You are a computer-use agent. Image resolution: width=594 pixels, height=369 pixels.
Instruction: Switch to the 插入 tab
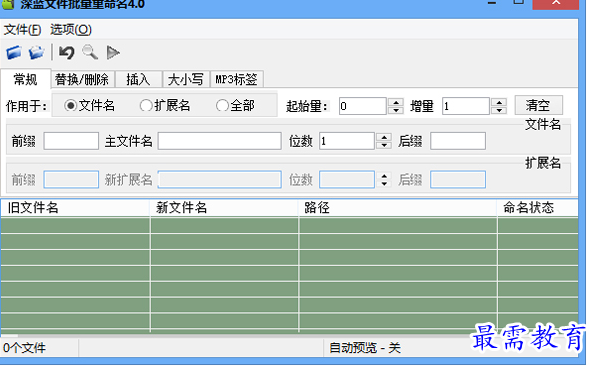click(138, 80)
